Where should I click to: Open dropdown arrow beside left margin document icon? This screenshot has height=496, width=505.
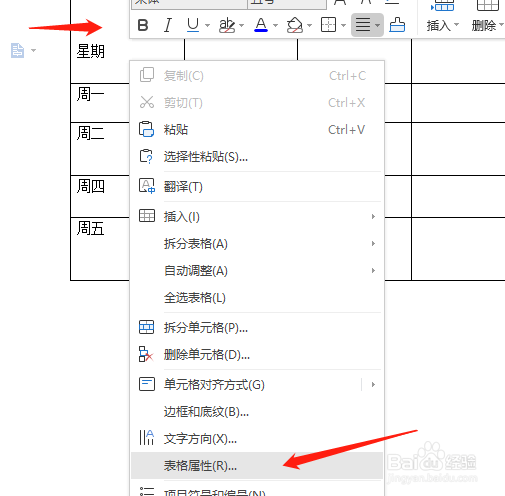click(x=33, y=51)
